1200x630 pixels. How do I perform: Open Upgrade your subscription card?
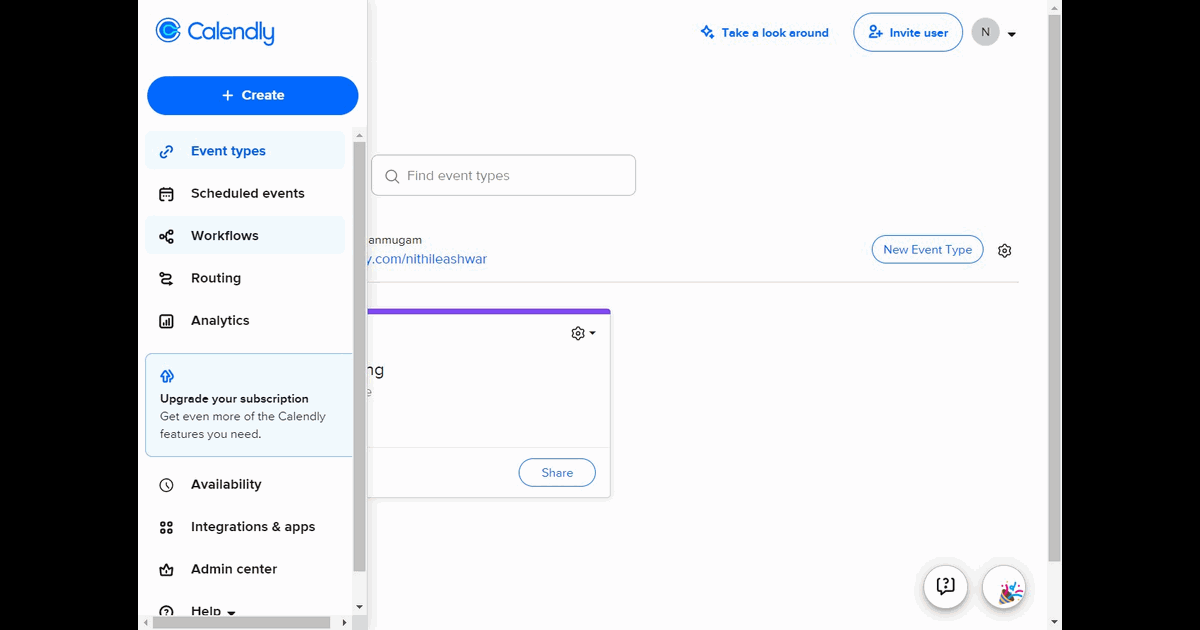[249, 404]
